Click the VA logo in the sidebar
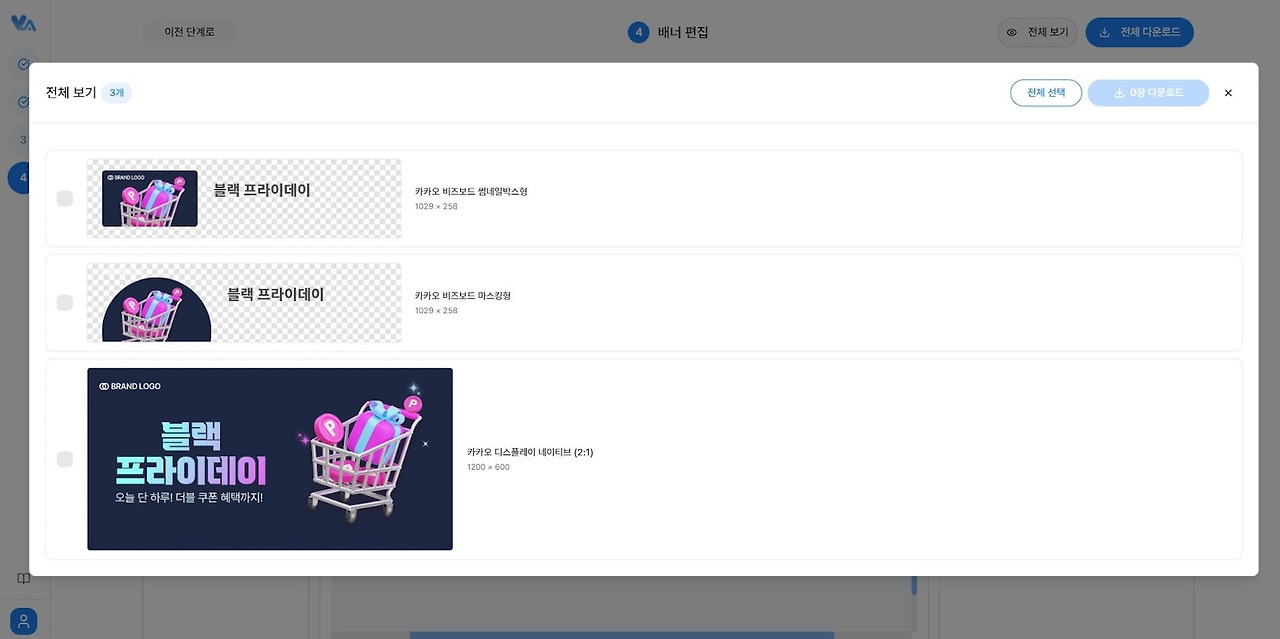 21,22
